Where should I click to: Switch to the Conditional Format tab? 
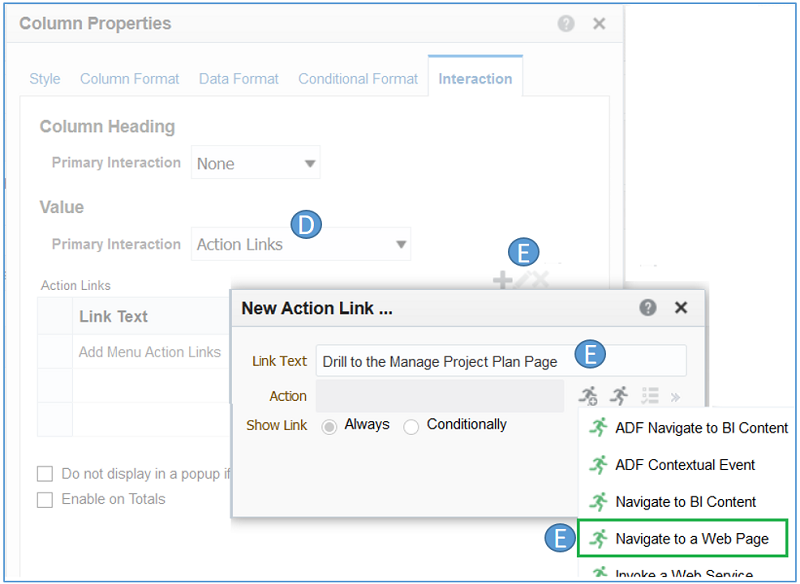tap(357, 79)
